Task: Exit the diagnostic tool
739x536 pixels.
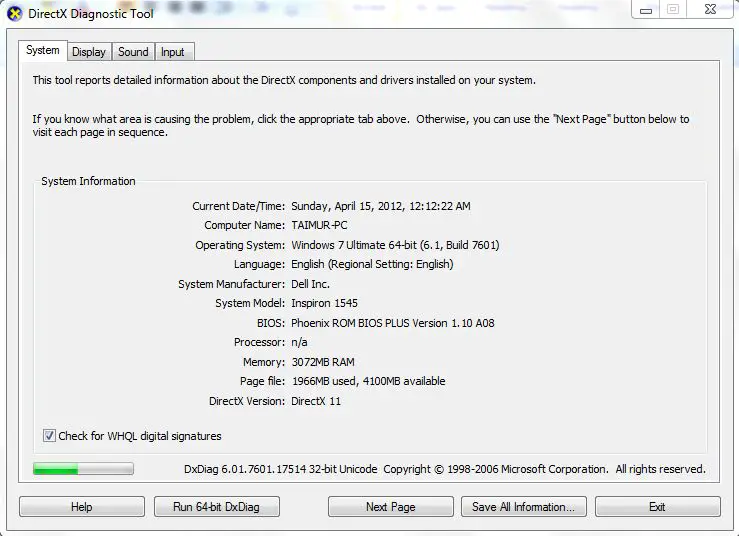Action: coord(657,507)
